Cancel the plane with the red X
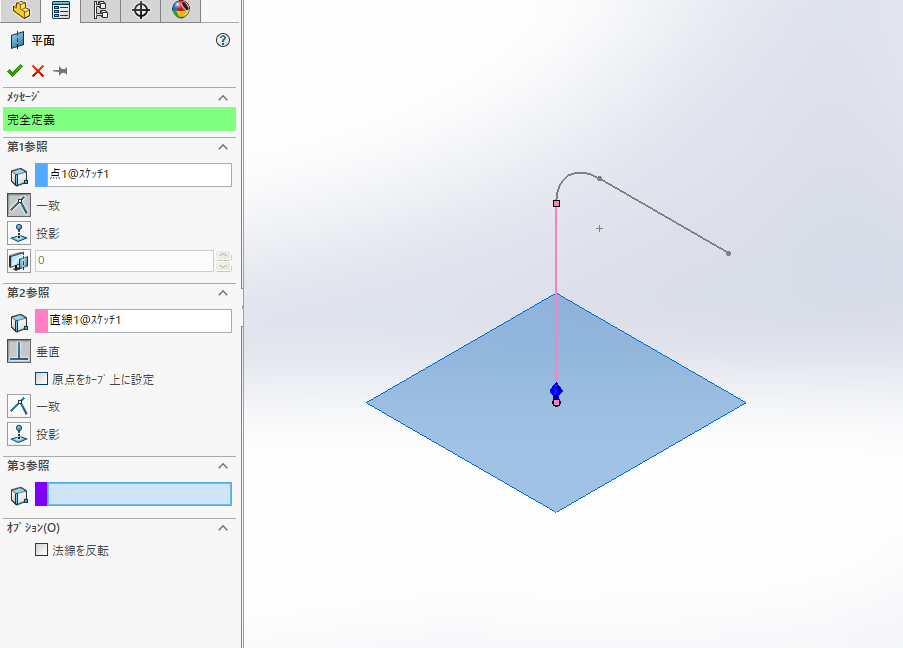The width and height of the screenshot is (903, 648). point(38,71)
